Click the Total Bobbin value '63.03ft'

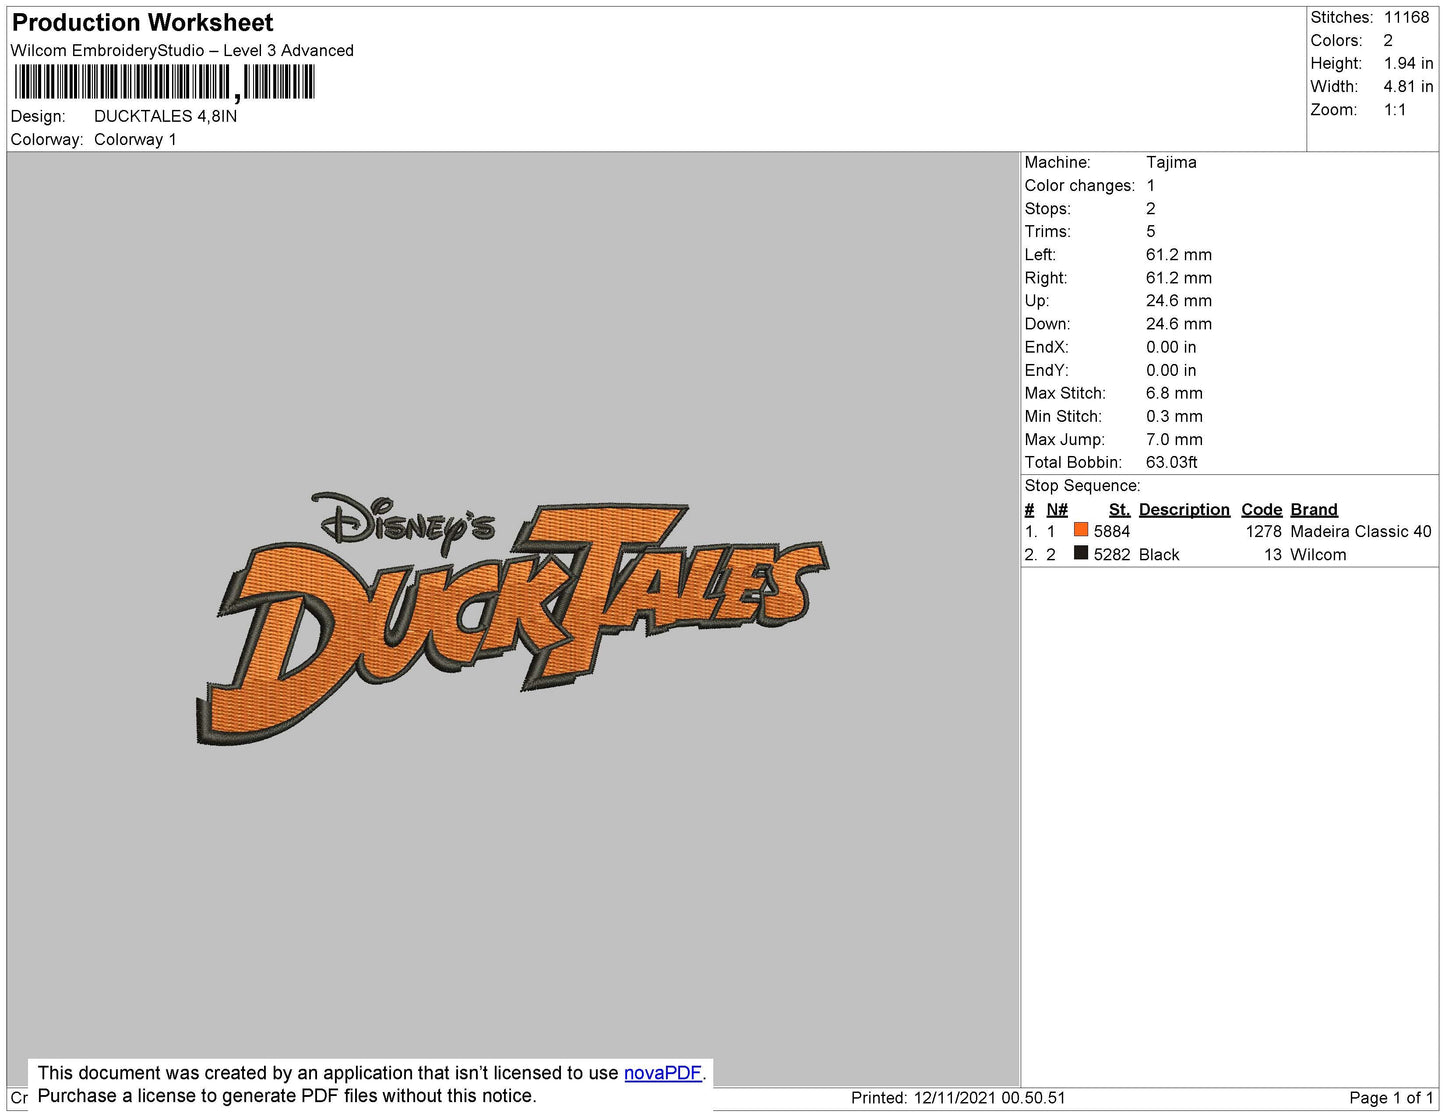tap(1172, 462)
